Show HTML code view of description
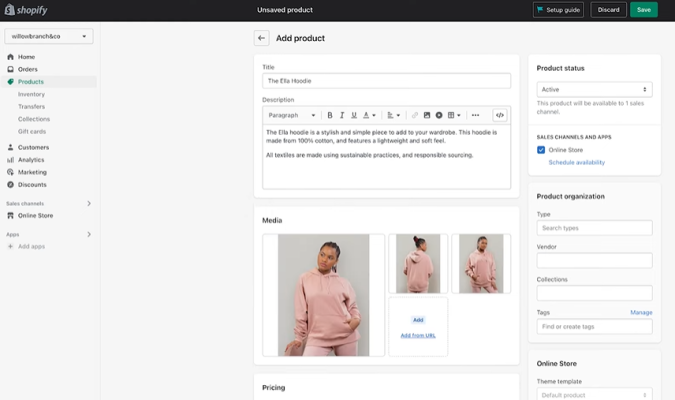675x400 pixels. click(x=500, y=115)
